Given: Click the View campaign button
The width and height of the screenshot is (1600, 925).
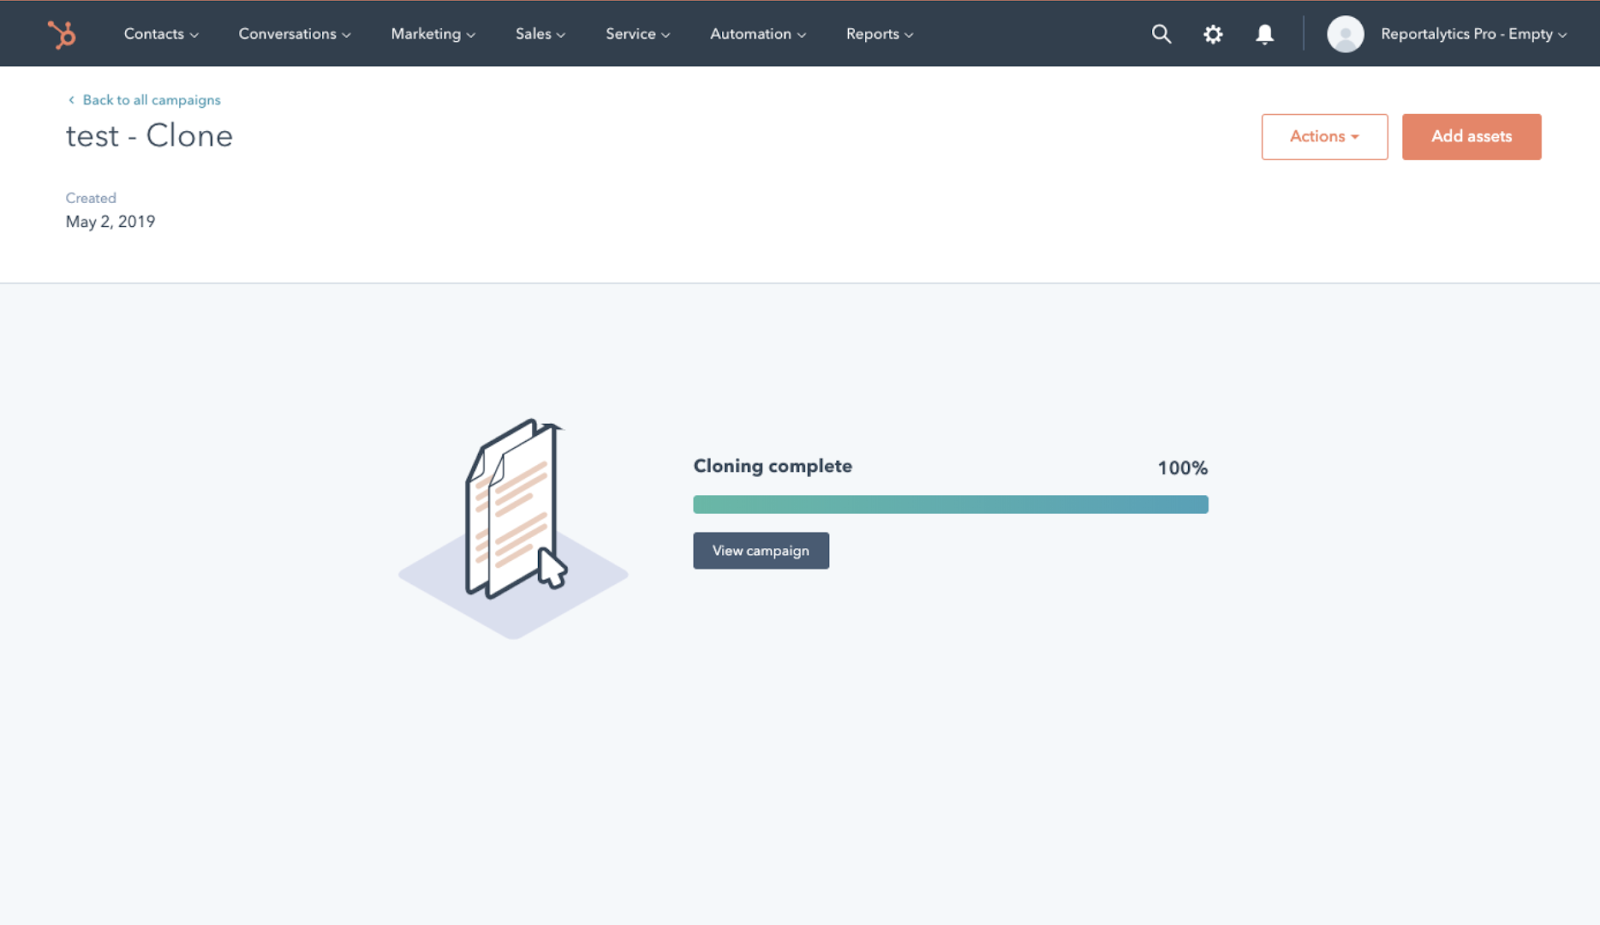Looking at the screenshot, I should pyautogui.click(x=761, y=551).
